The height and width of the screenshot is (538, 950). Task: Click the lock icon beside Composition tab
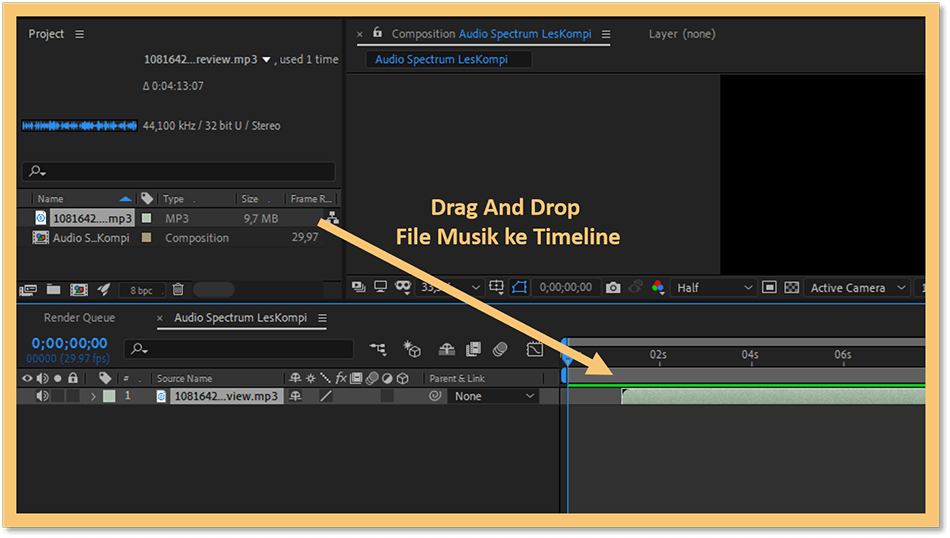click(377, 33)
